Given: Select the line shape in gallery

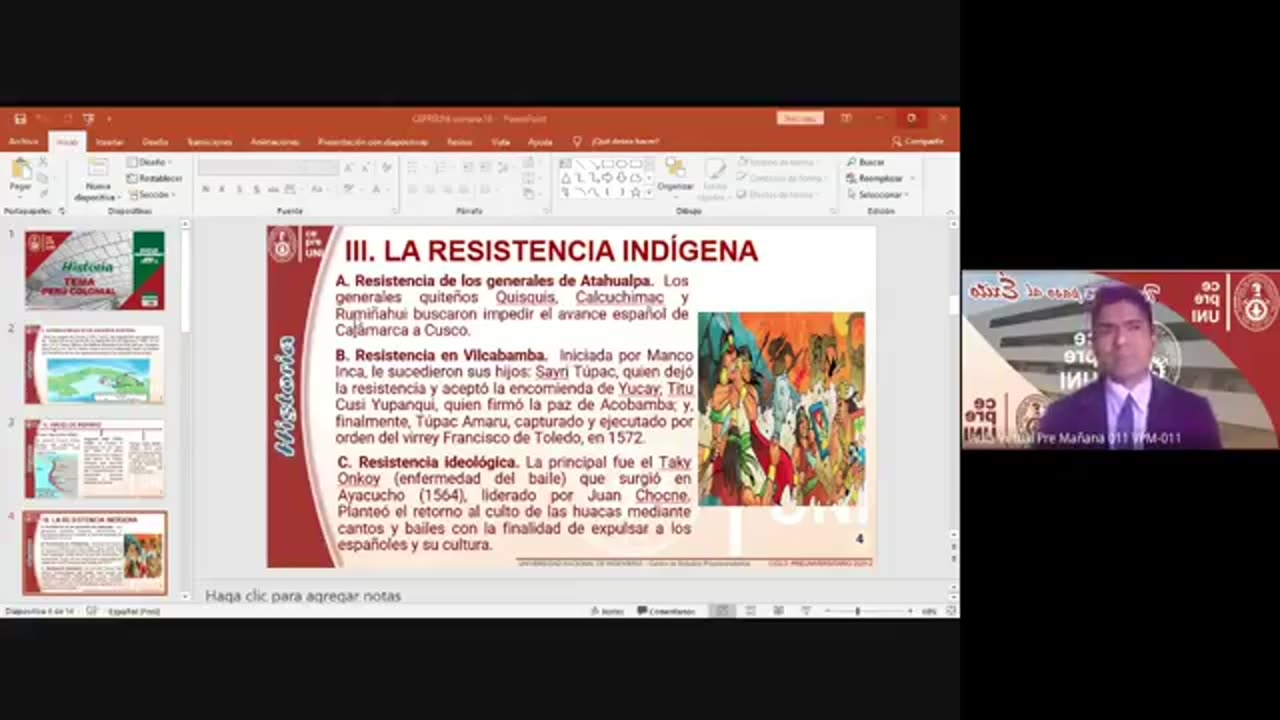Looking at the screenshot, I should pyautogui.click(x=580, y=163).
